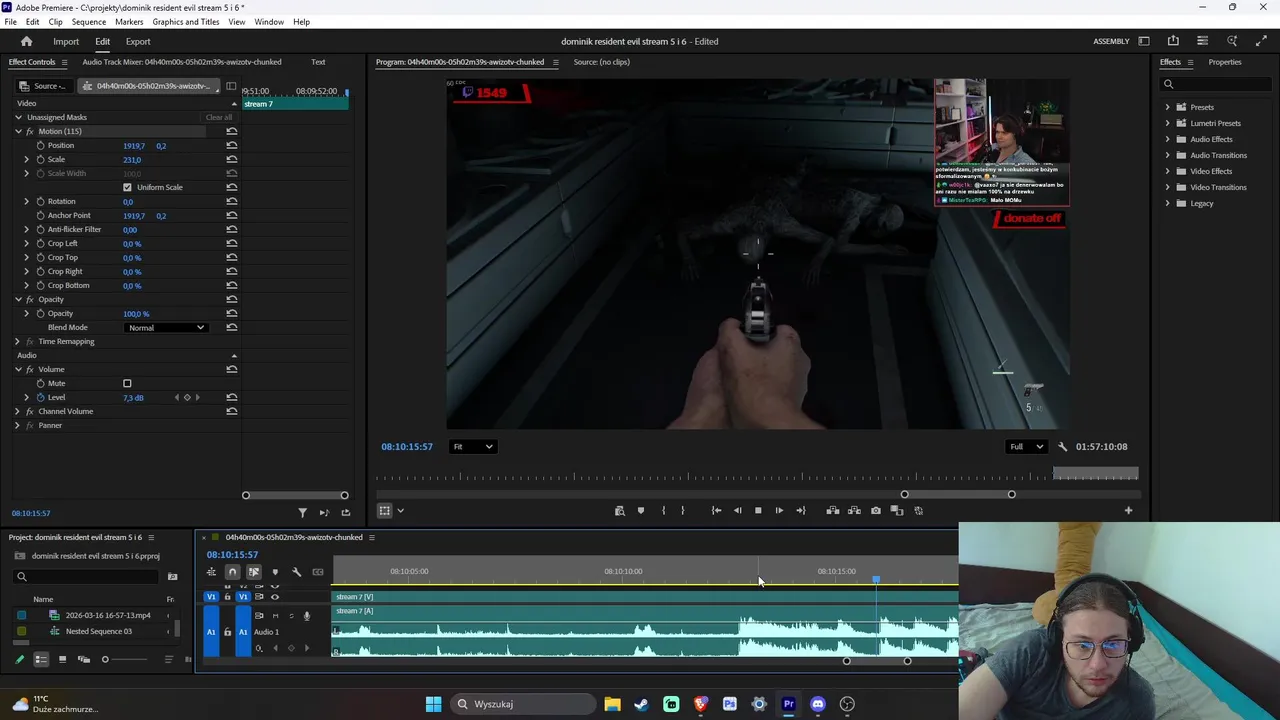This screenshot has height=720, width=1280.
Task: Switch to the Audio Track Mixer tab
Action: 181,62
